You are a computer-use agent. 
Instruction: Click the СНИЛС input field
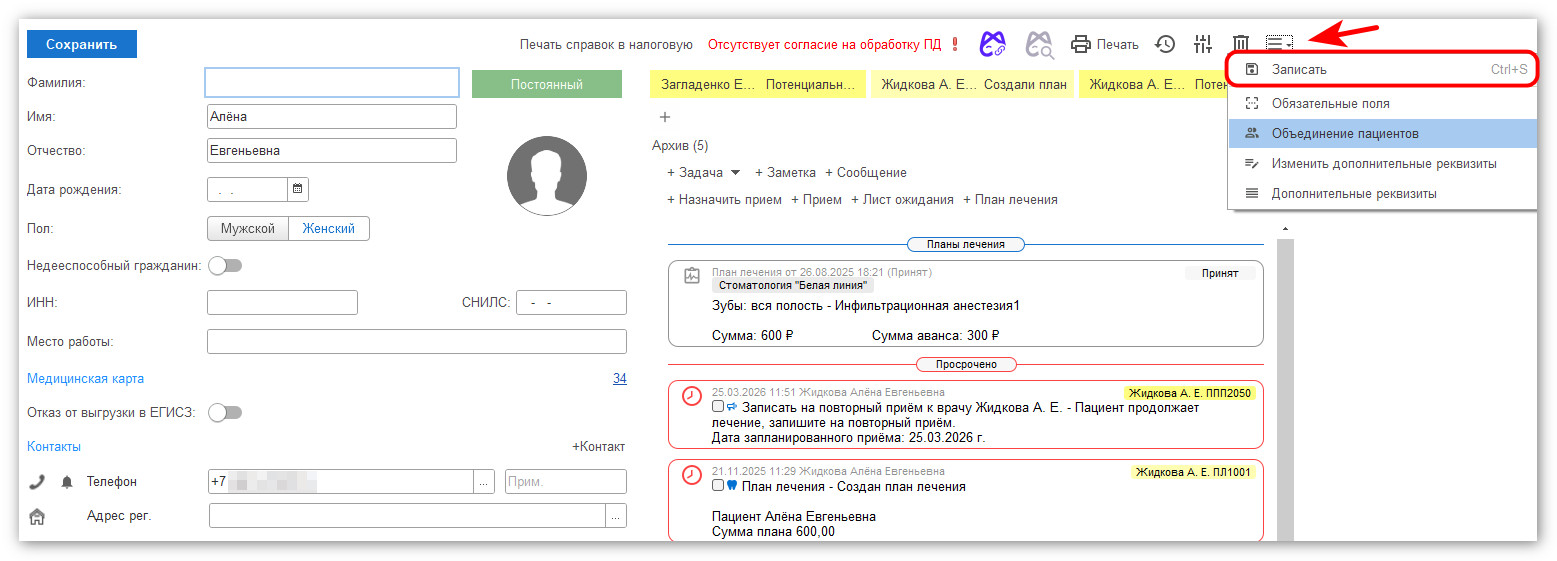click(571, 302)
